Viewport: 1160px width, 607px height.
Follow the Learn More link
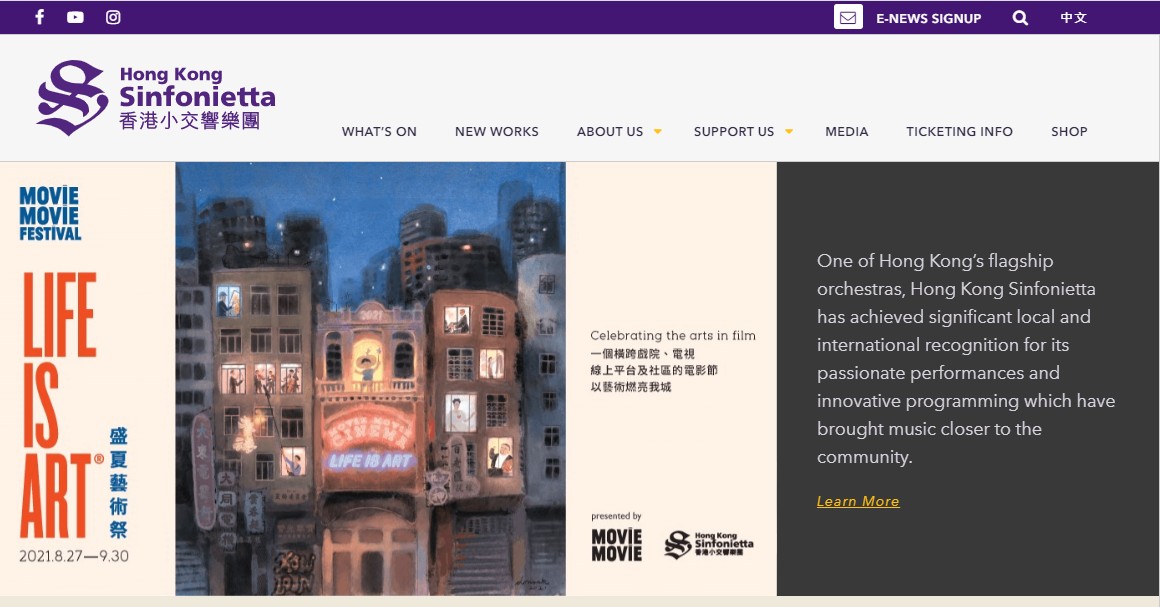tap(858, 501)
